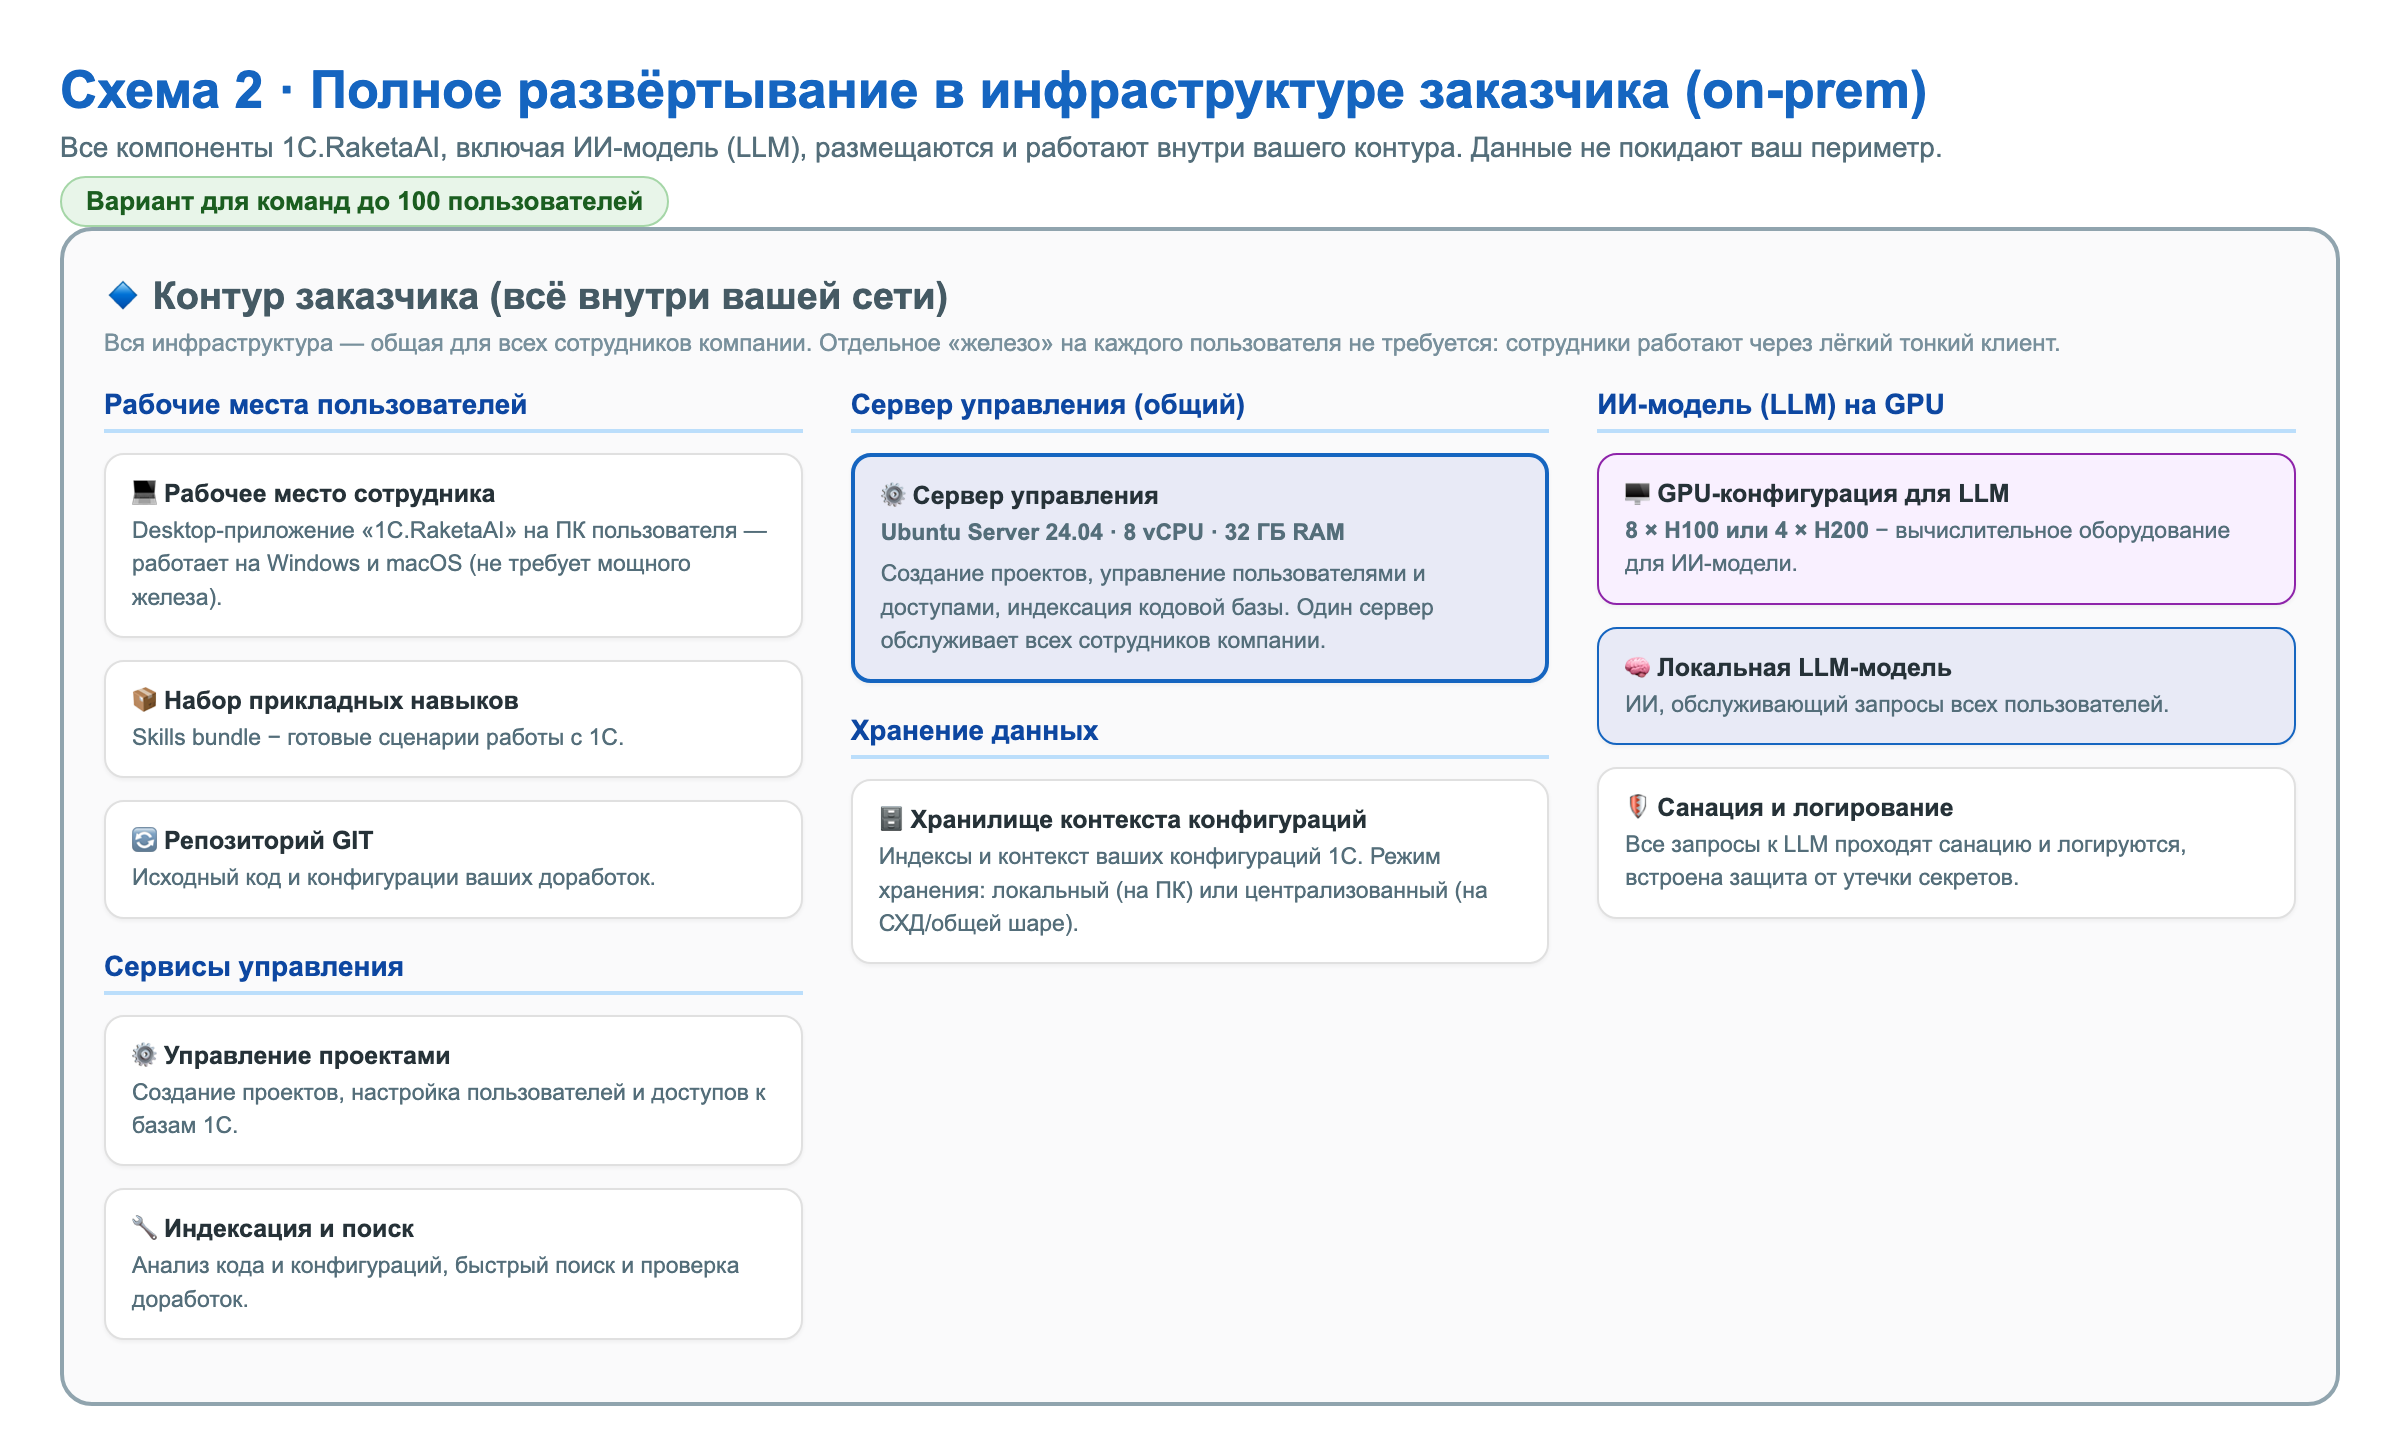Click the text Исходный код и конфигурации ваших доработок
Image resolution: width=2400 pixels, height=1440 pixels.
tap(394, 877)
